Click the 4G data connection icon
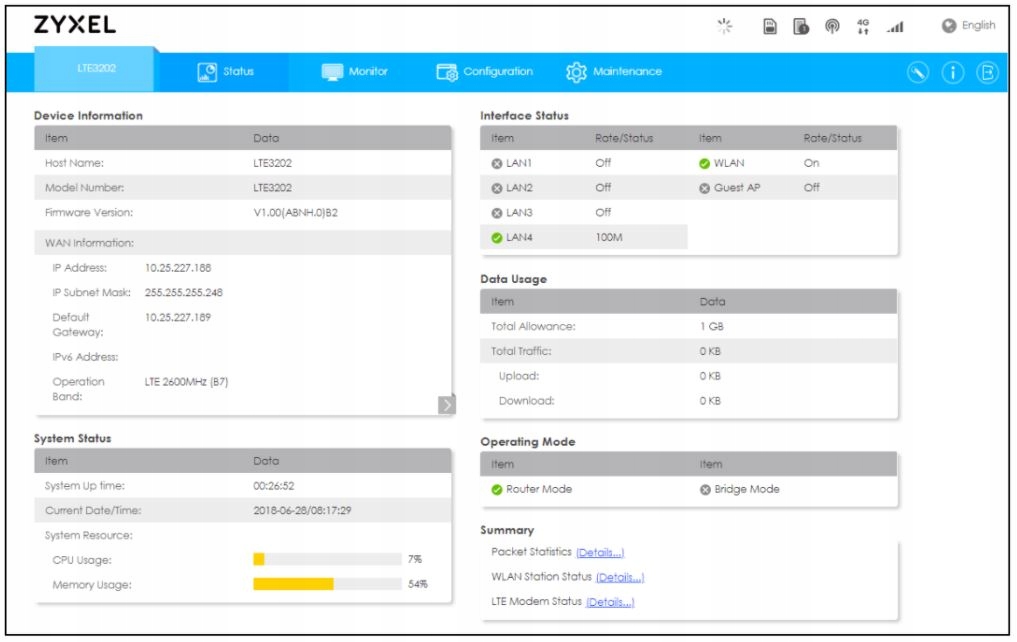 pos(863,26)
